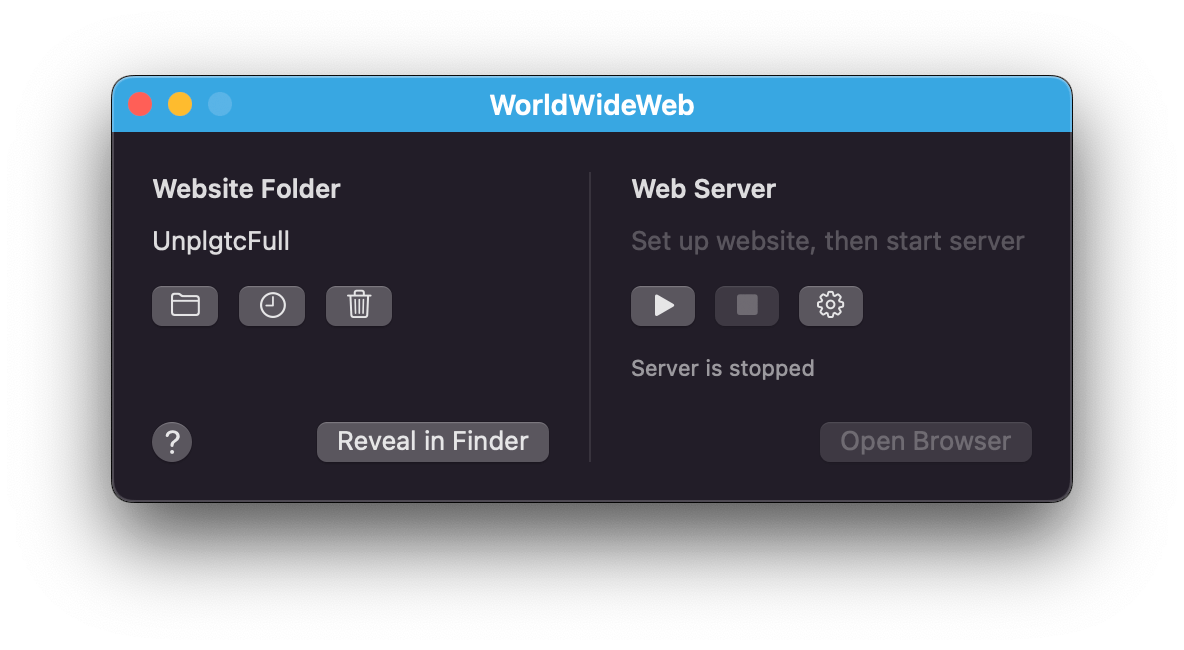Remove the website folder with the trash icon
The image size is (1184, 650).
(x=359, y=306)
